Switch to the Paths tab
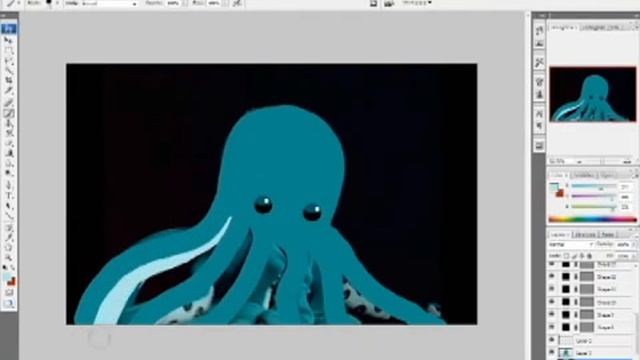 point(607,234)
